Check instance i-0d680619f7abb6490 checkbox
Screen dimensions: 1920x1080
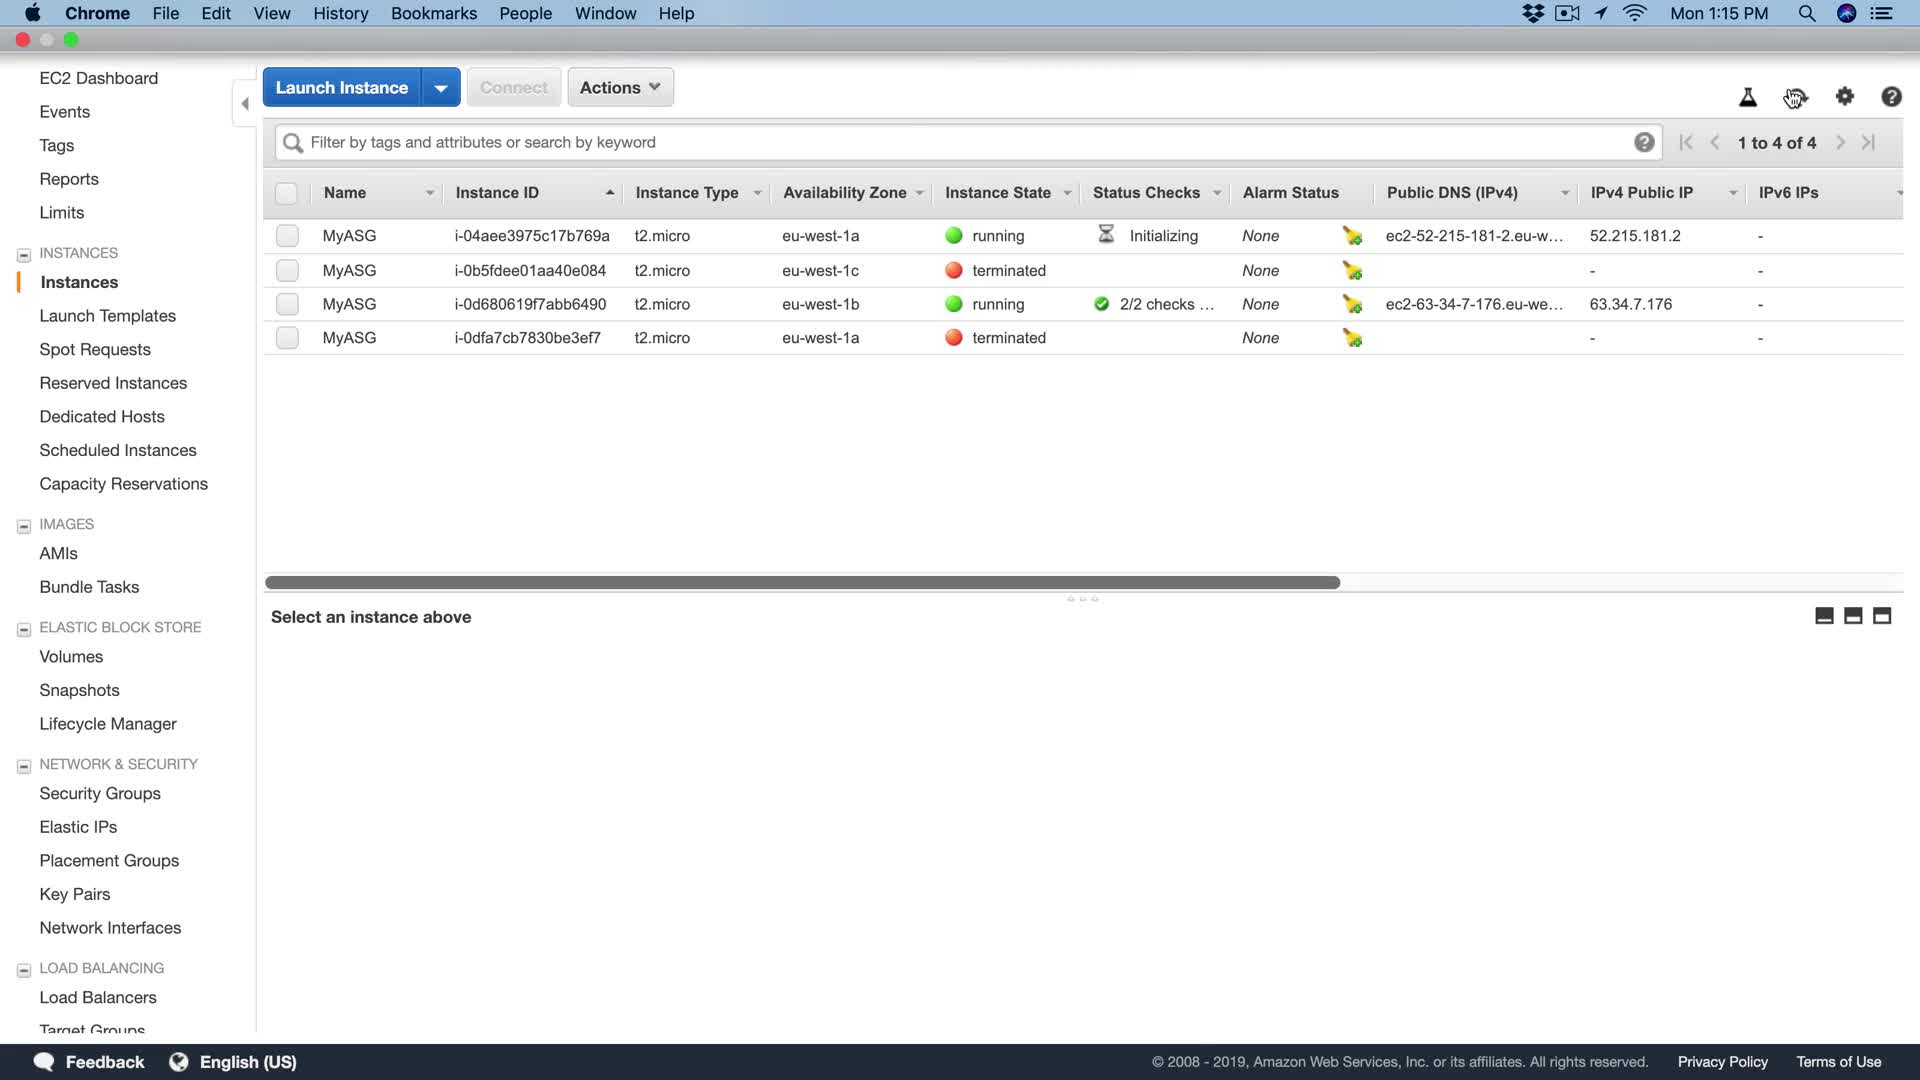point(287,304)
